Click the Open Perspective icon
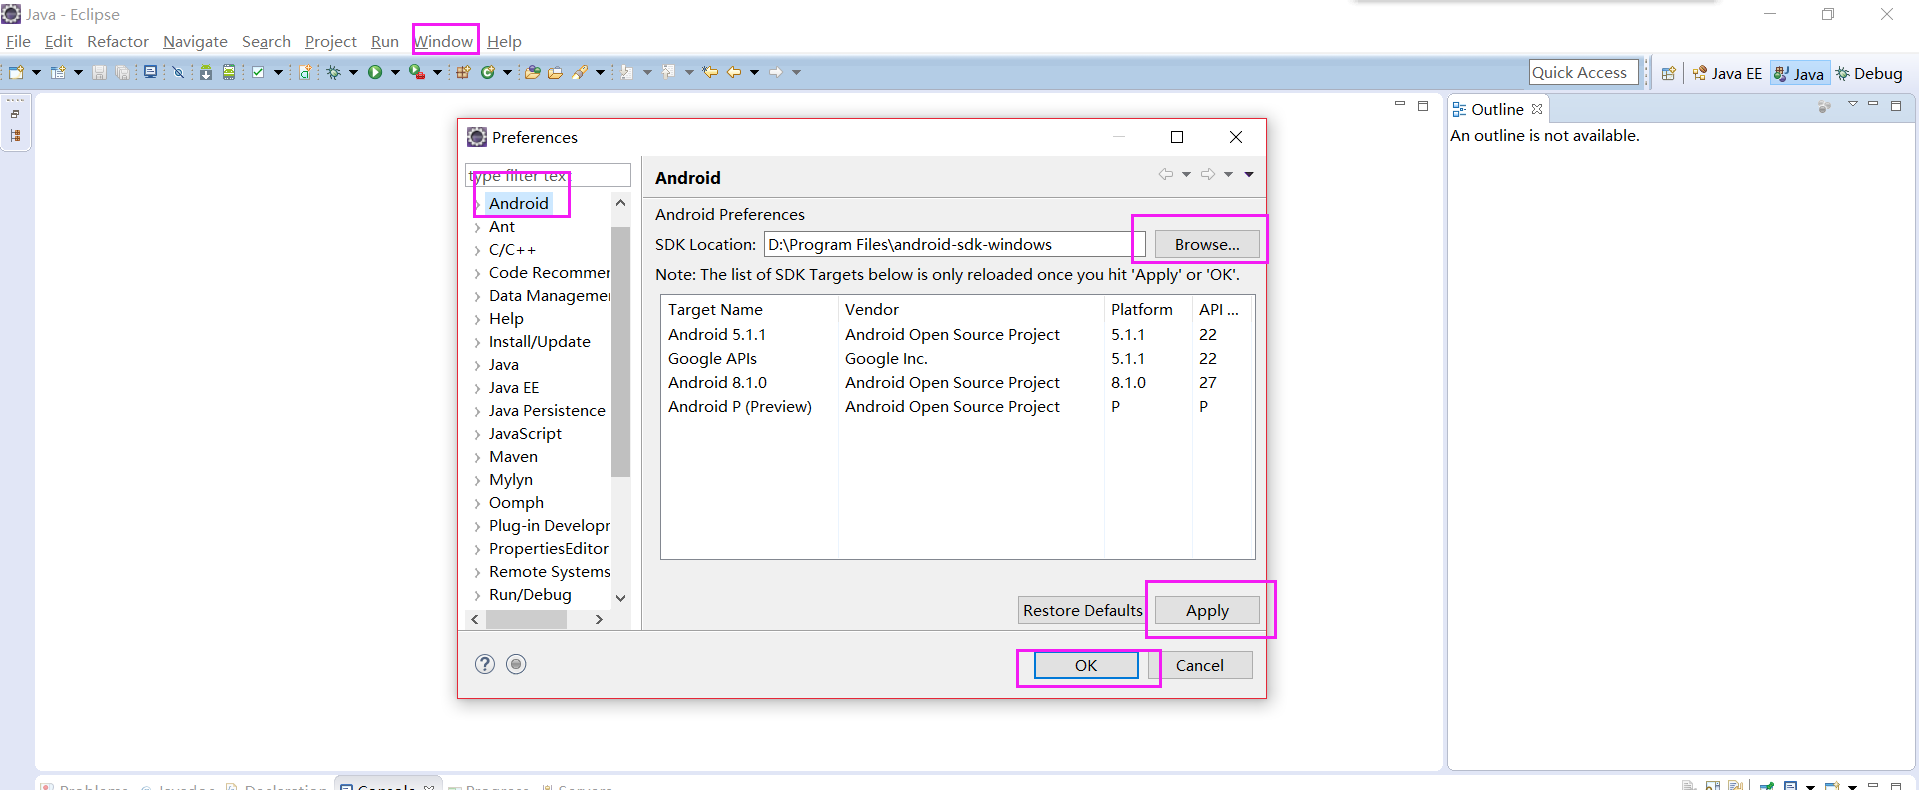The height and width of the screenshot is (790, 1919). [1668, 73]
